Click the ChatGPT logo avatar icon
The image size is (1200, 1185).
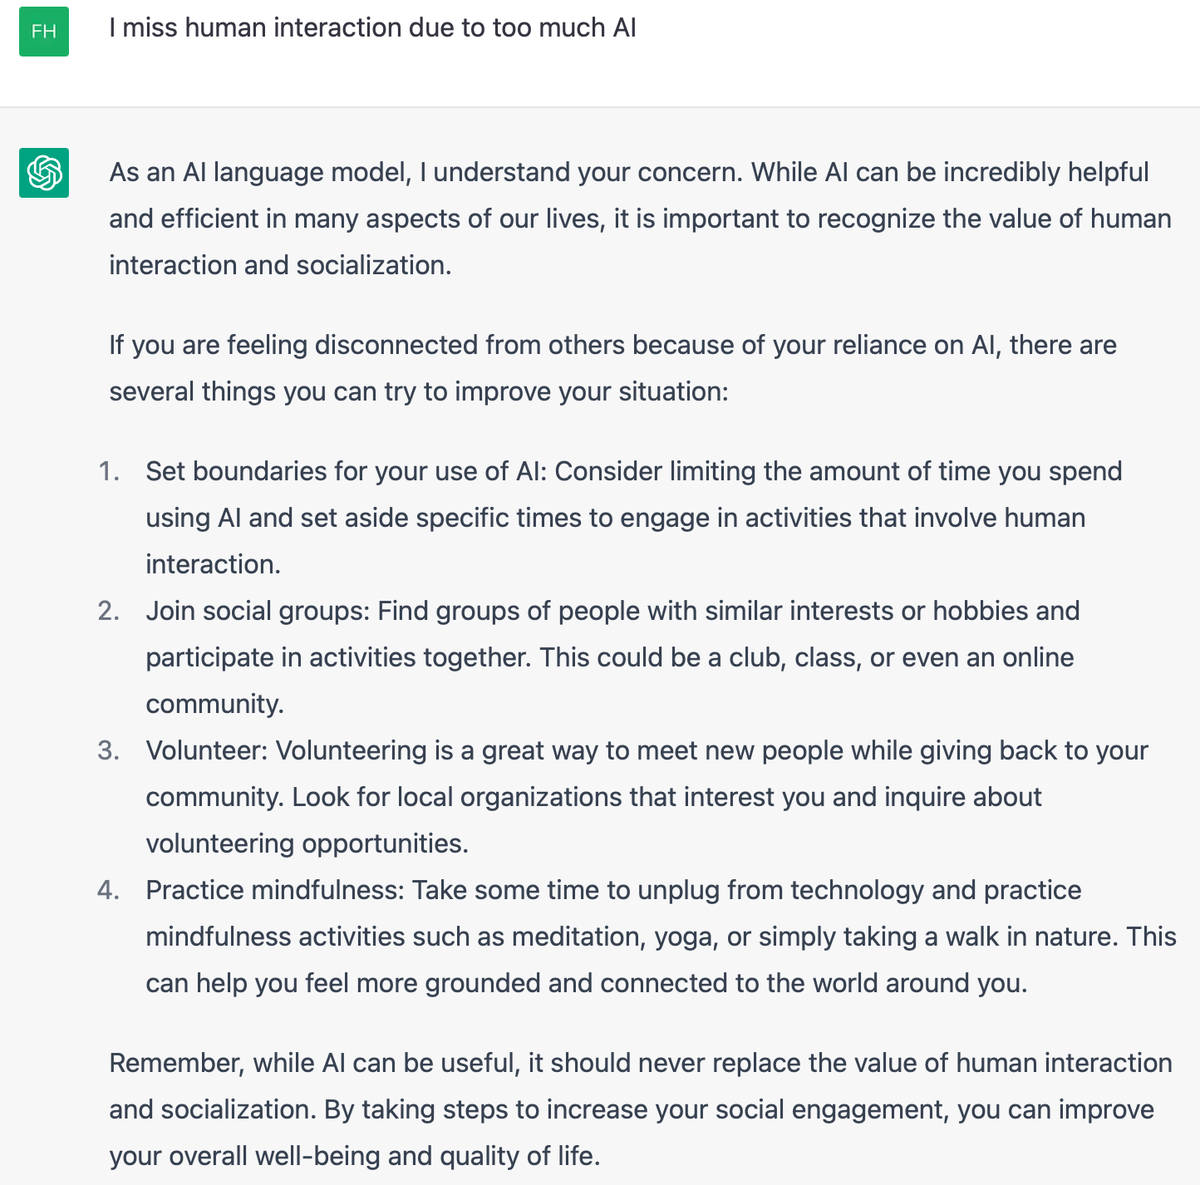click(x=44, y=172)
